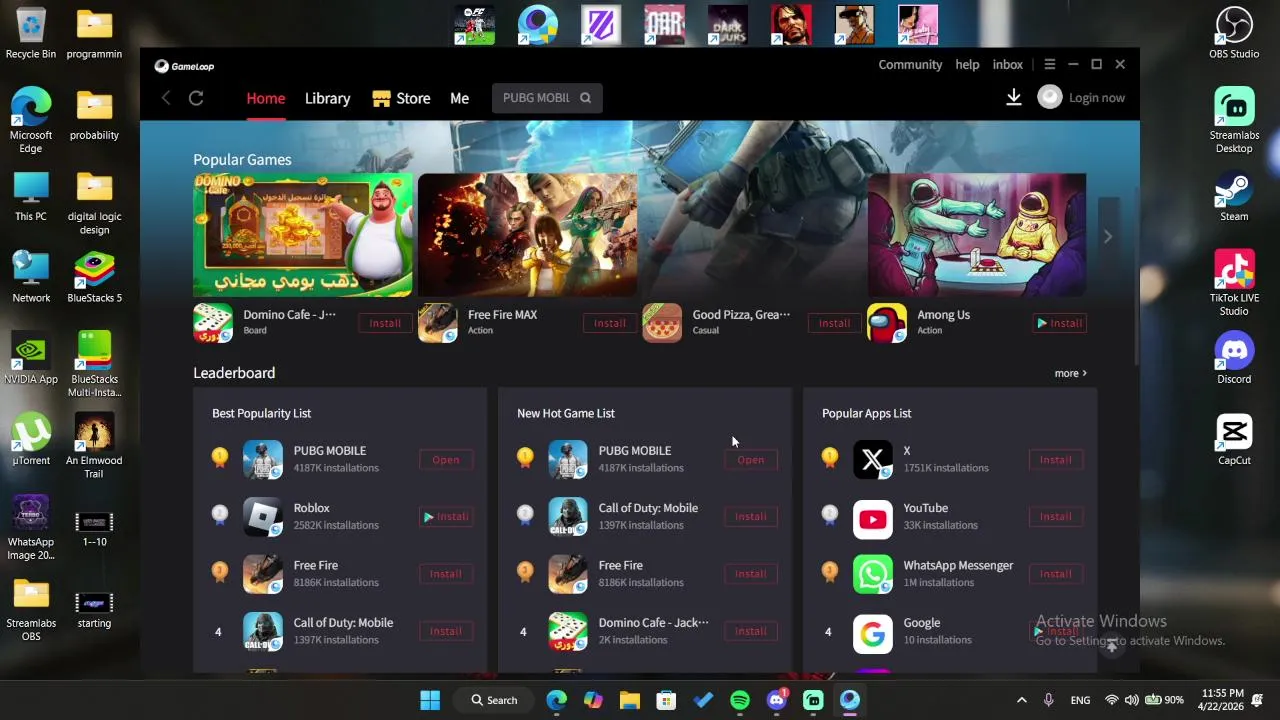Open Community menu
This screenshot has width=1280, height=720.
[x=910, y=64]
